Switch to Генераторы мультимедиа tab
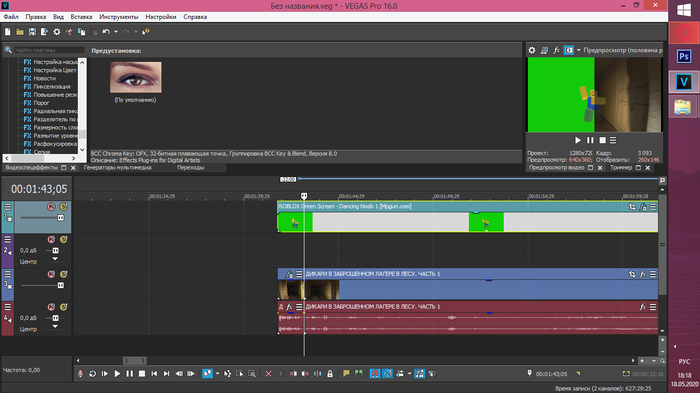 118,168
